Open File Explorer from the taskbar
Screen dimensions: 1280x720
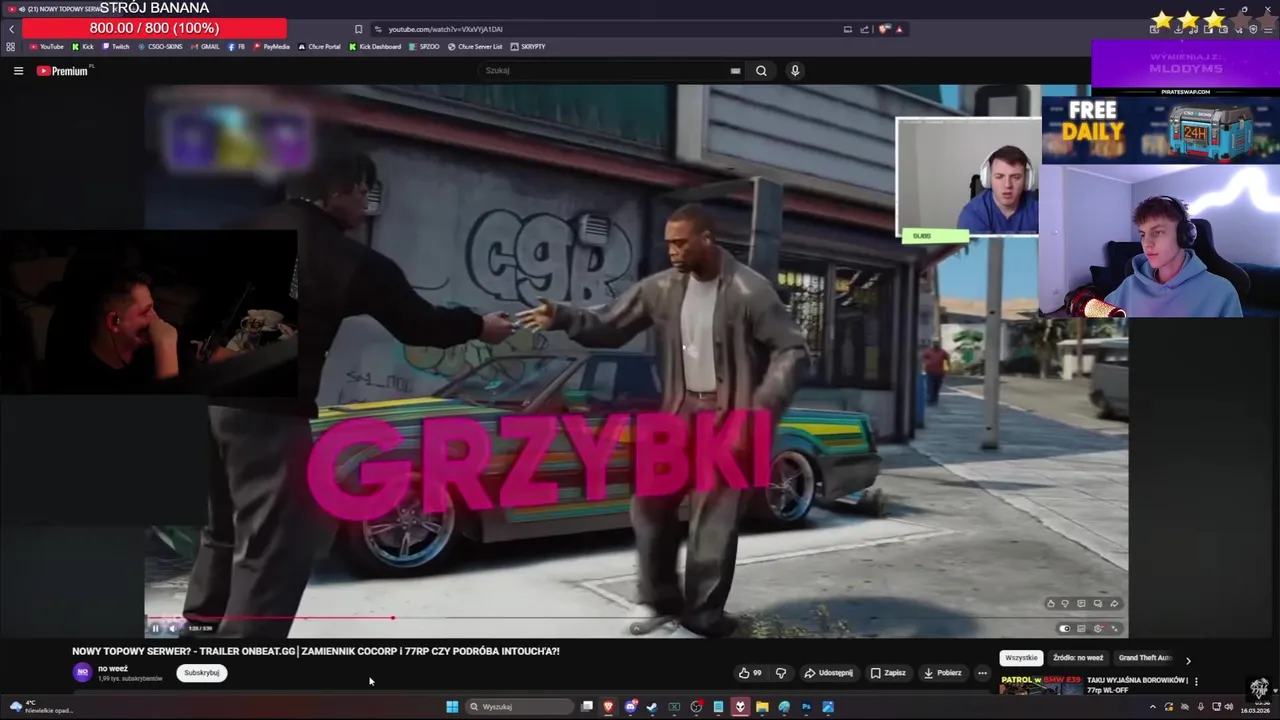click(762, 707)
